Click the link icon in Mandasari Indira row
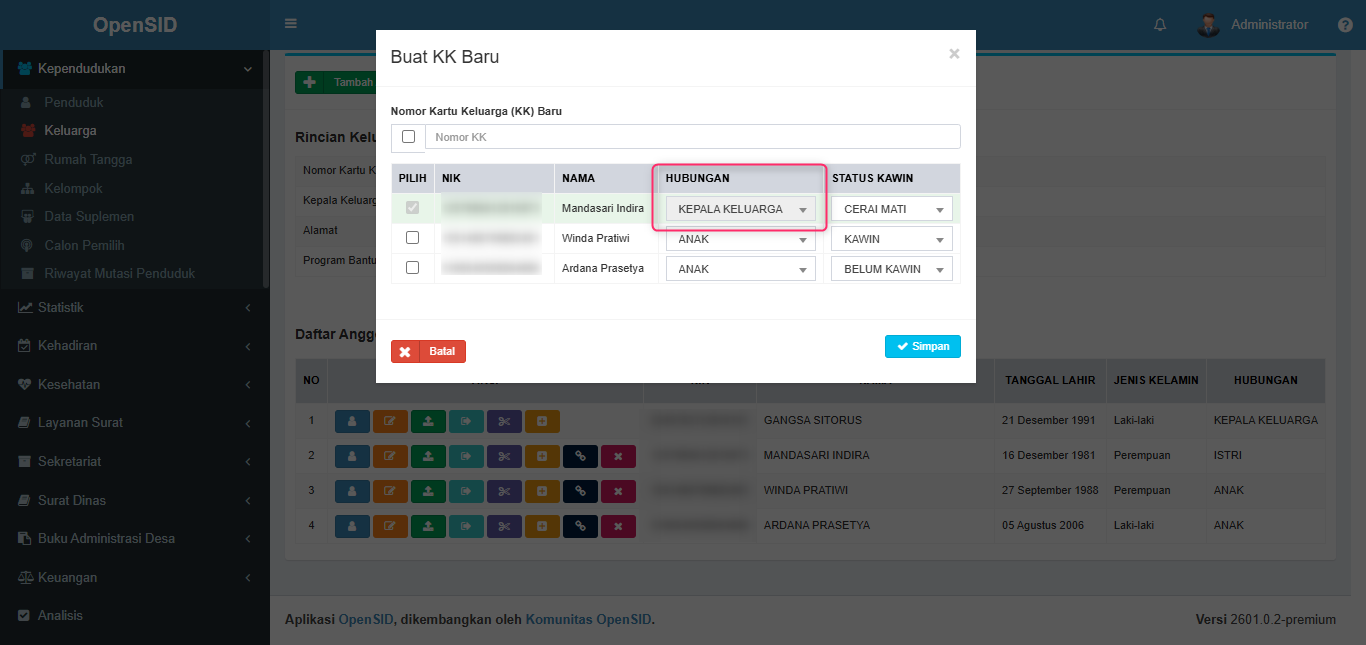Image resolution: width=1366 pixels, height=645 pixels. 580,456
